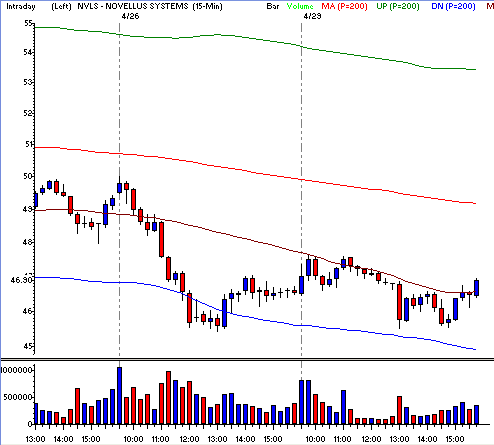Select the "NVLS - NOVELLUS SYSTEMS" title
The height and width of the screenshot is (445, 494).
point(133,6)
